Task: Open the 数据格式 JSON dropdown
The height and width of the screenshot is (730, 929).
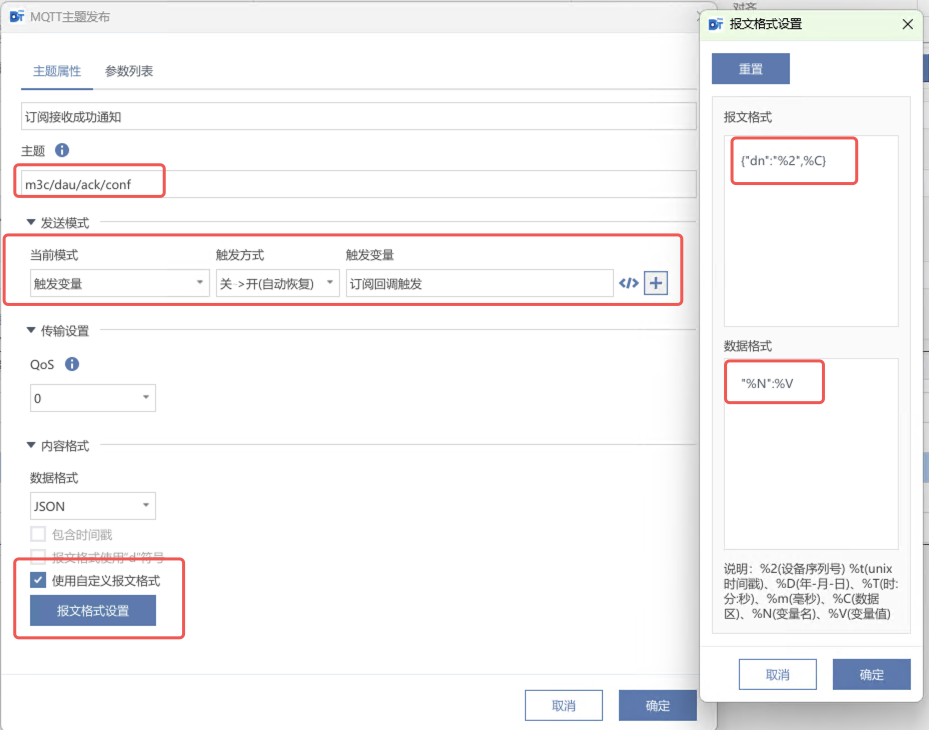Action: coord(93,506)
